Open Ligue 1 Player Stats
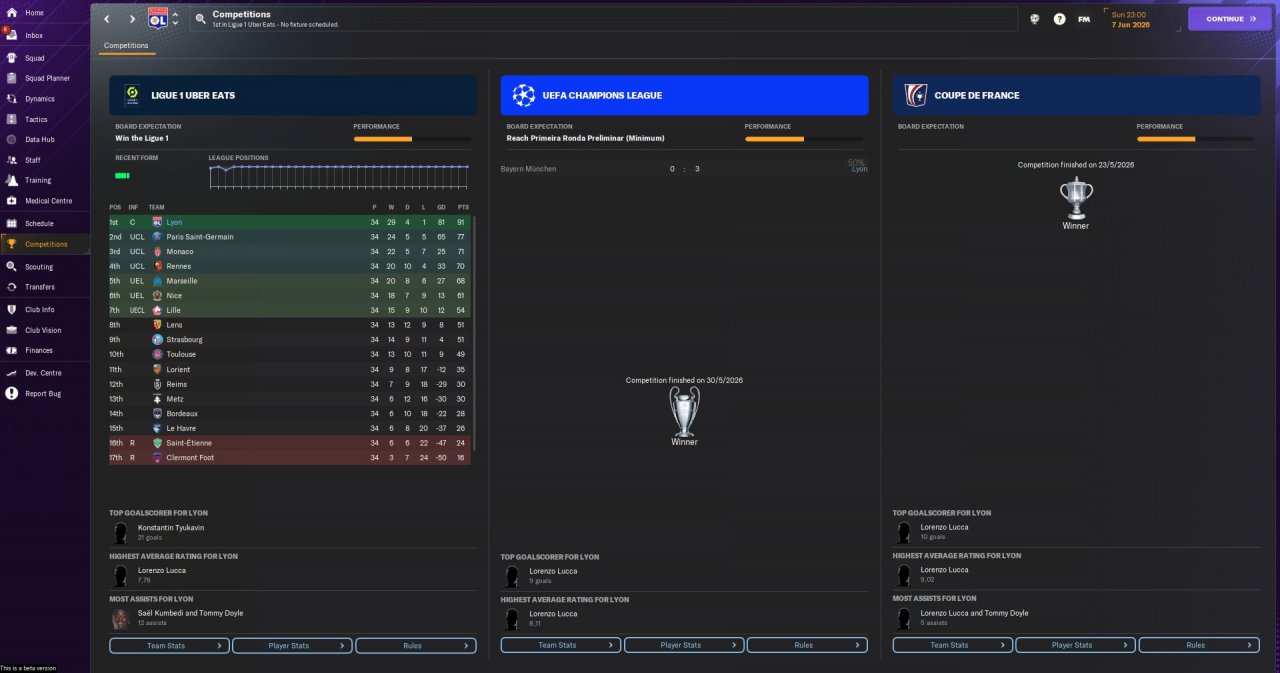1280x673 pixels. click(292, 646)
